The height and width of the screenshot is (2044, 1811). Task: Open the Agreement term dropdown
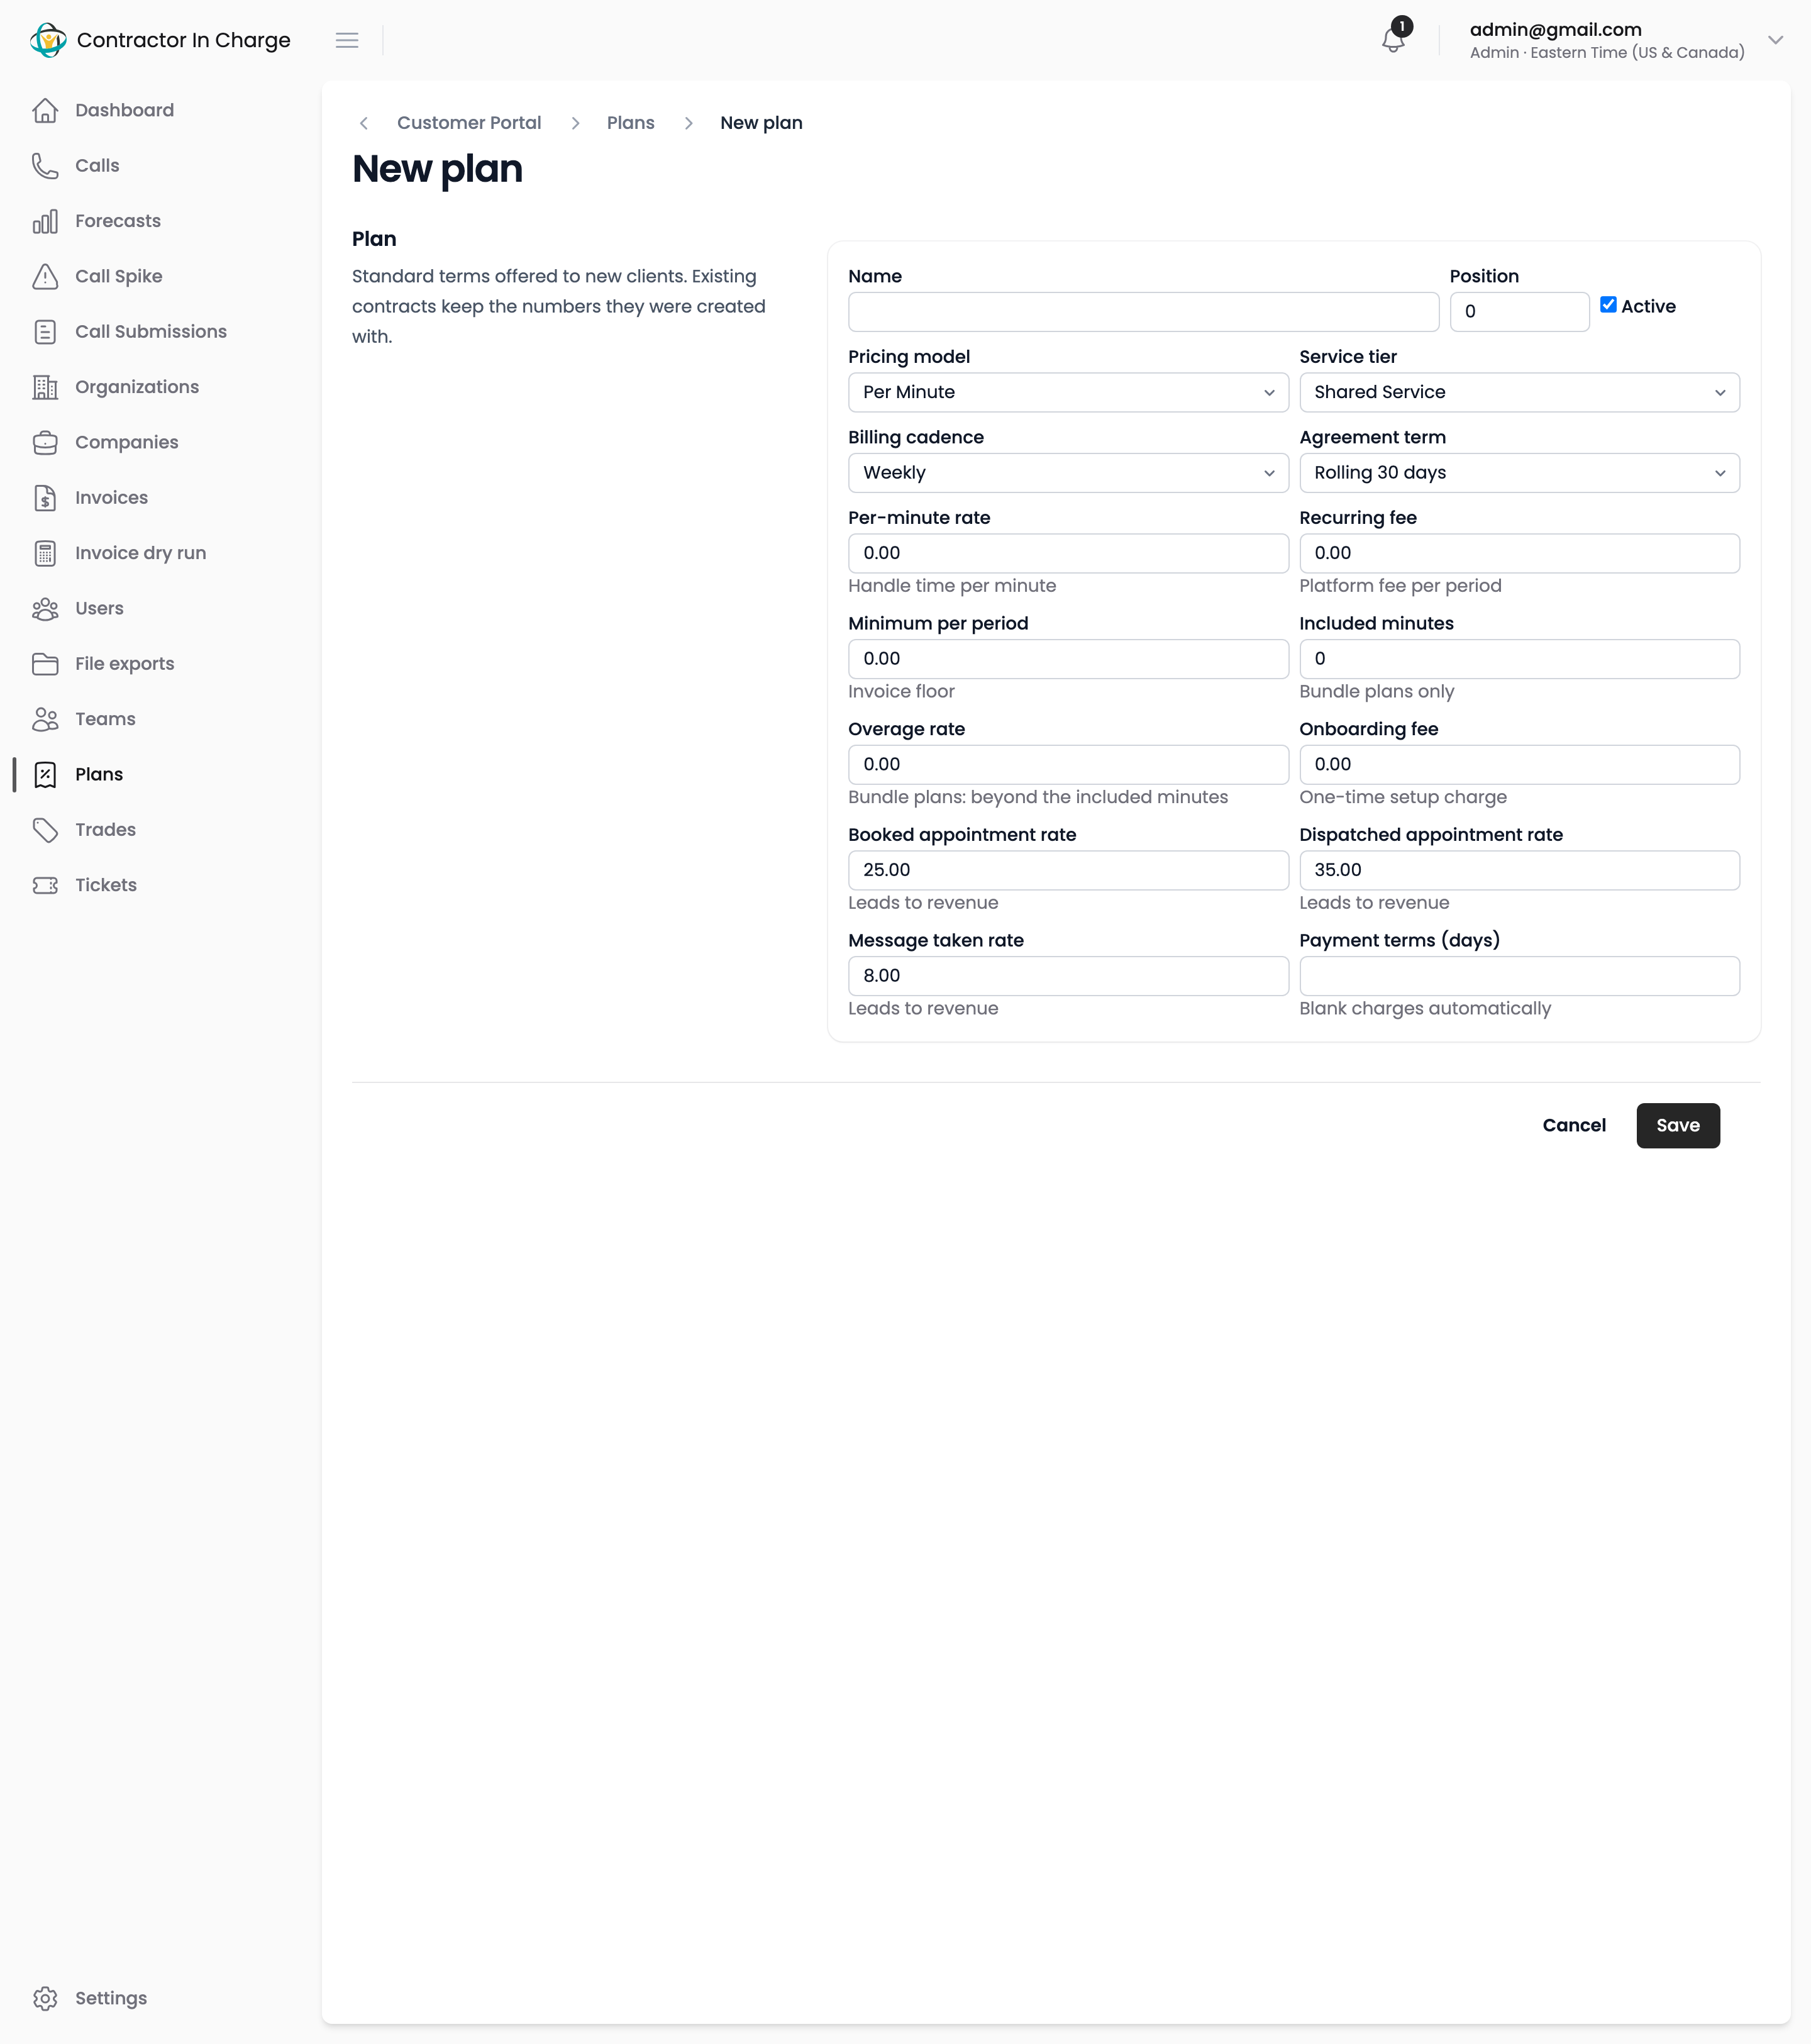pyautogui.click(x=1519, y=473)
